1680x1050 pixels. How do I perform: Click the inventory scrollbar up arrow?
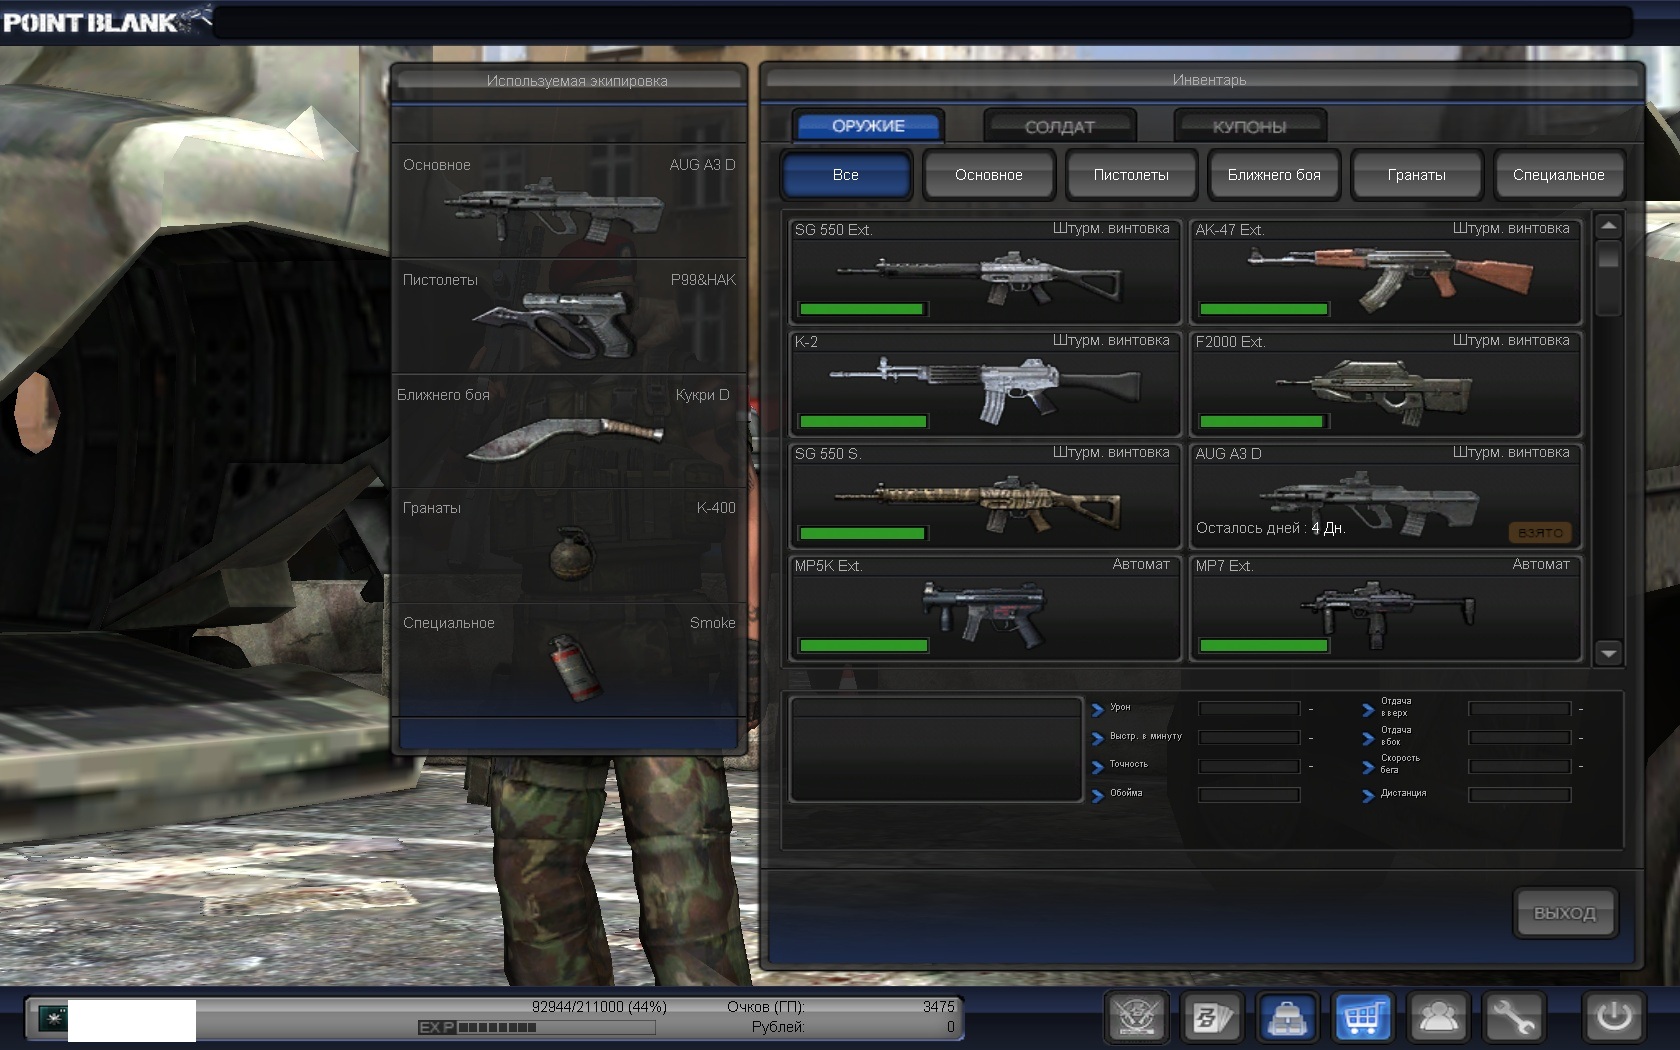click(1608, 226)
